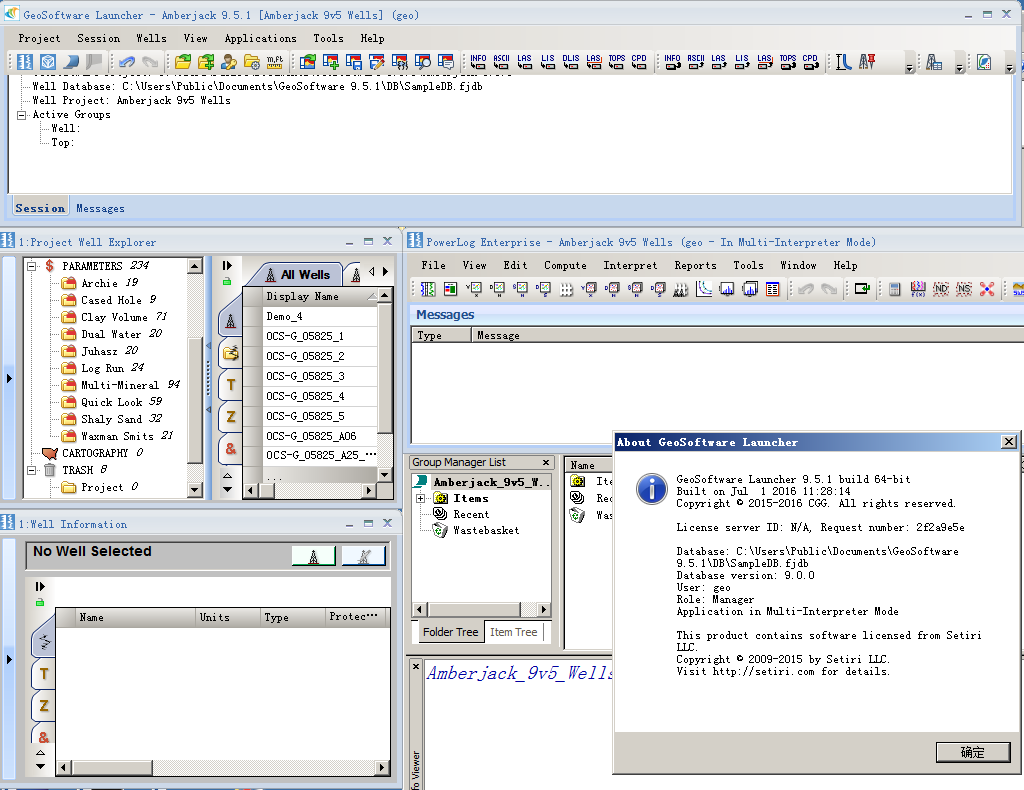Click the well list scroll up arrow
Image resolution: width=1024 pixels, height=790 pixels.
[x=385, y=296]
